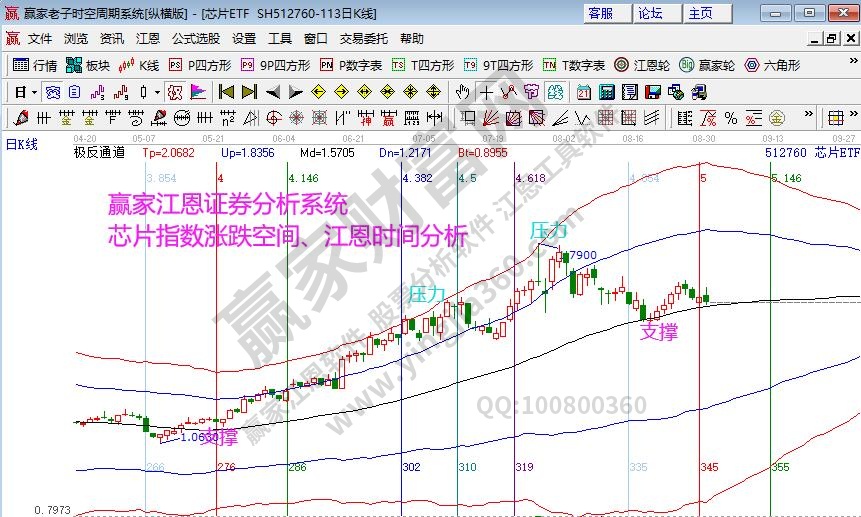Click the save floppy disk icon
861x517 pixels.
(652, 92)
